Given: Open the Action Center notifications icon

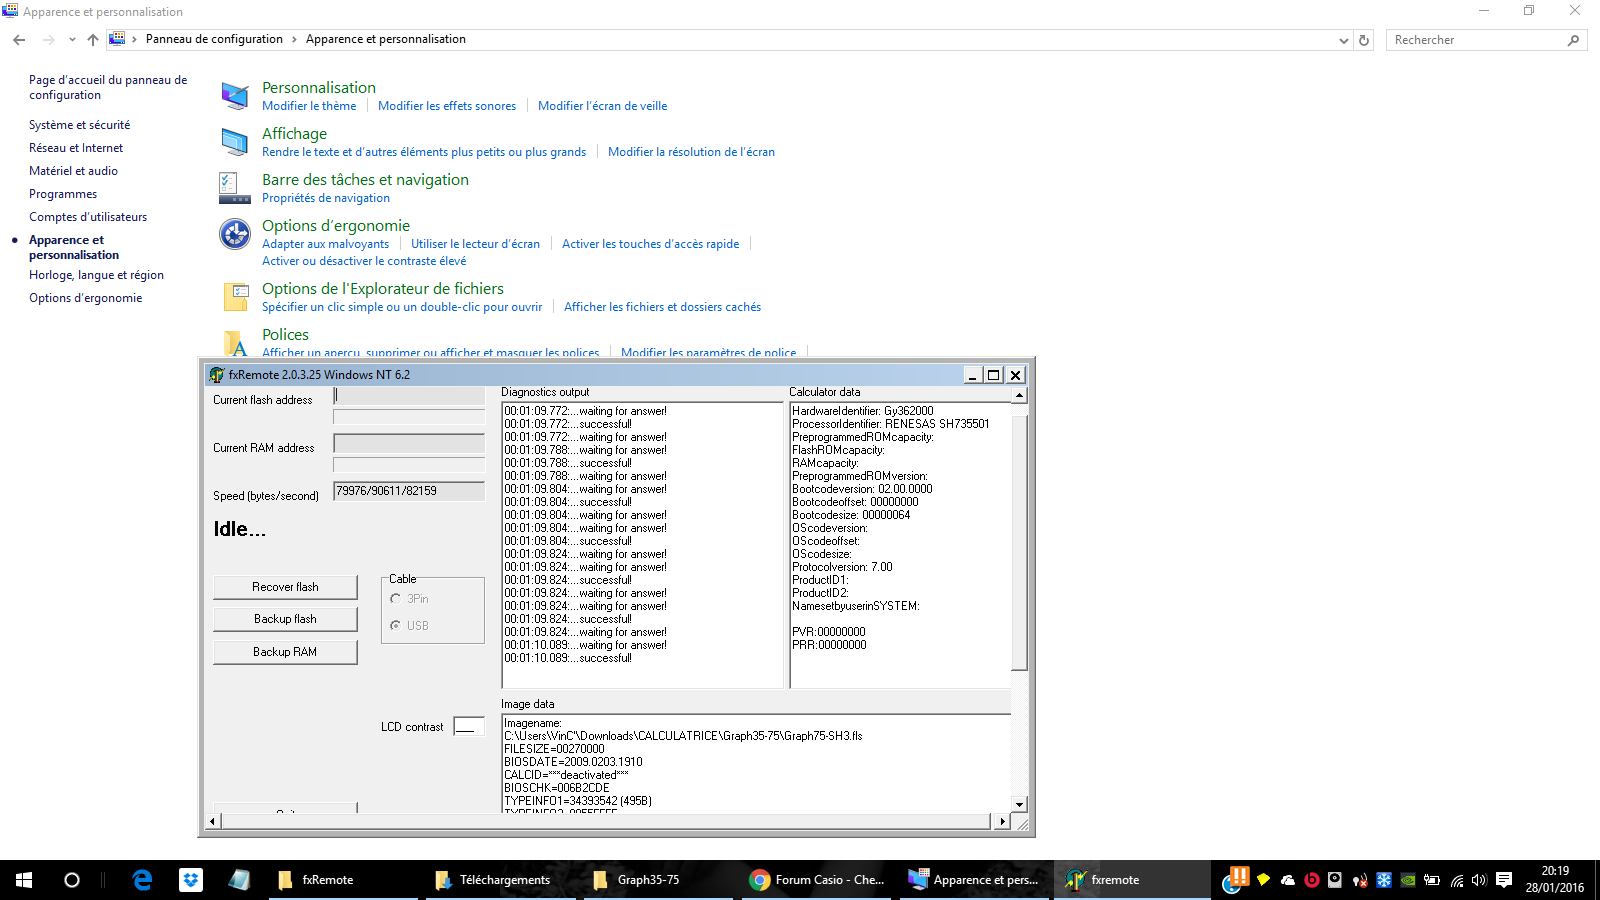Looking at the screenshot, I should coord(1504,880).
